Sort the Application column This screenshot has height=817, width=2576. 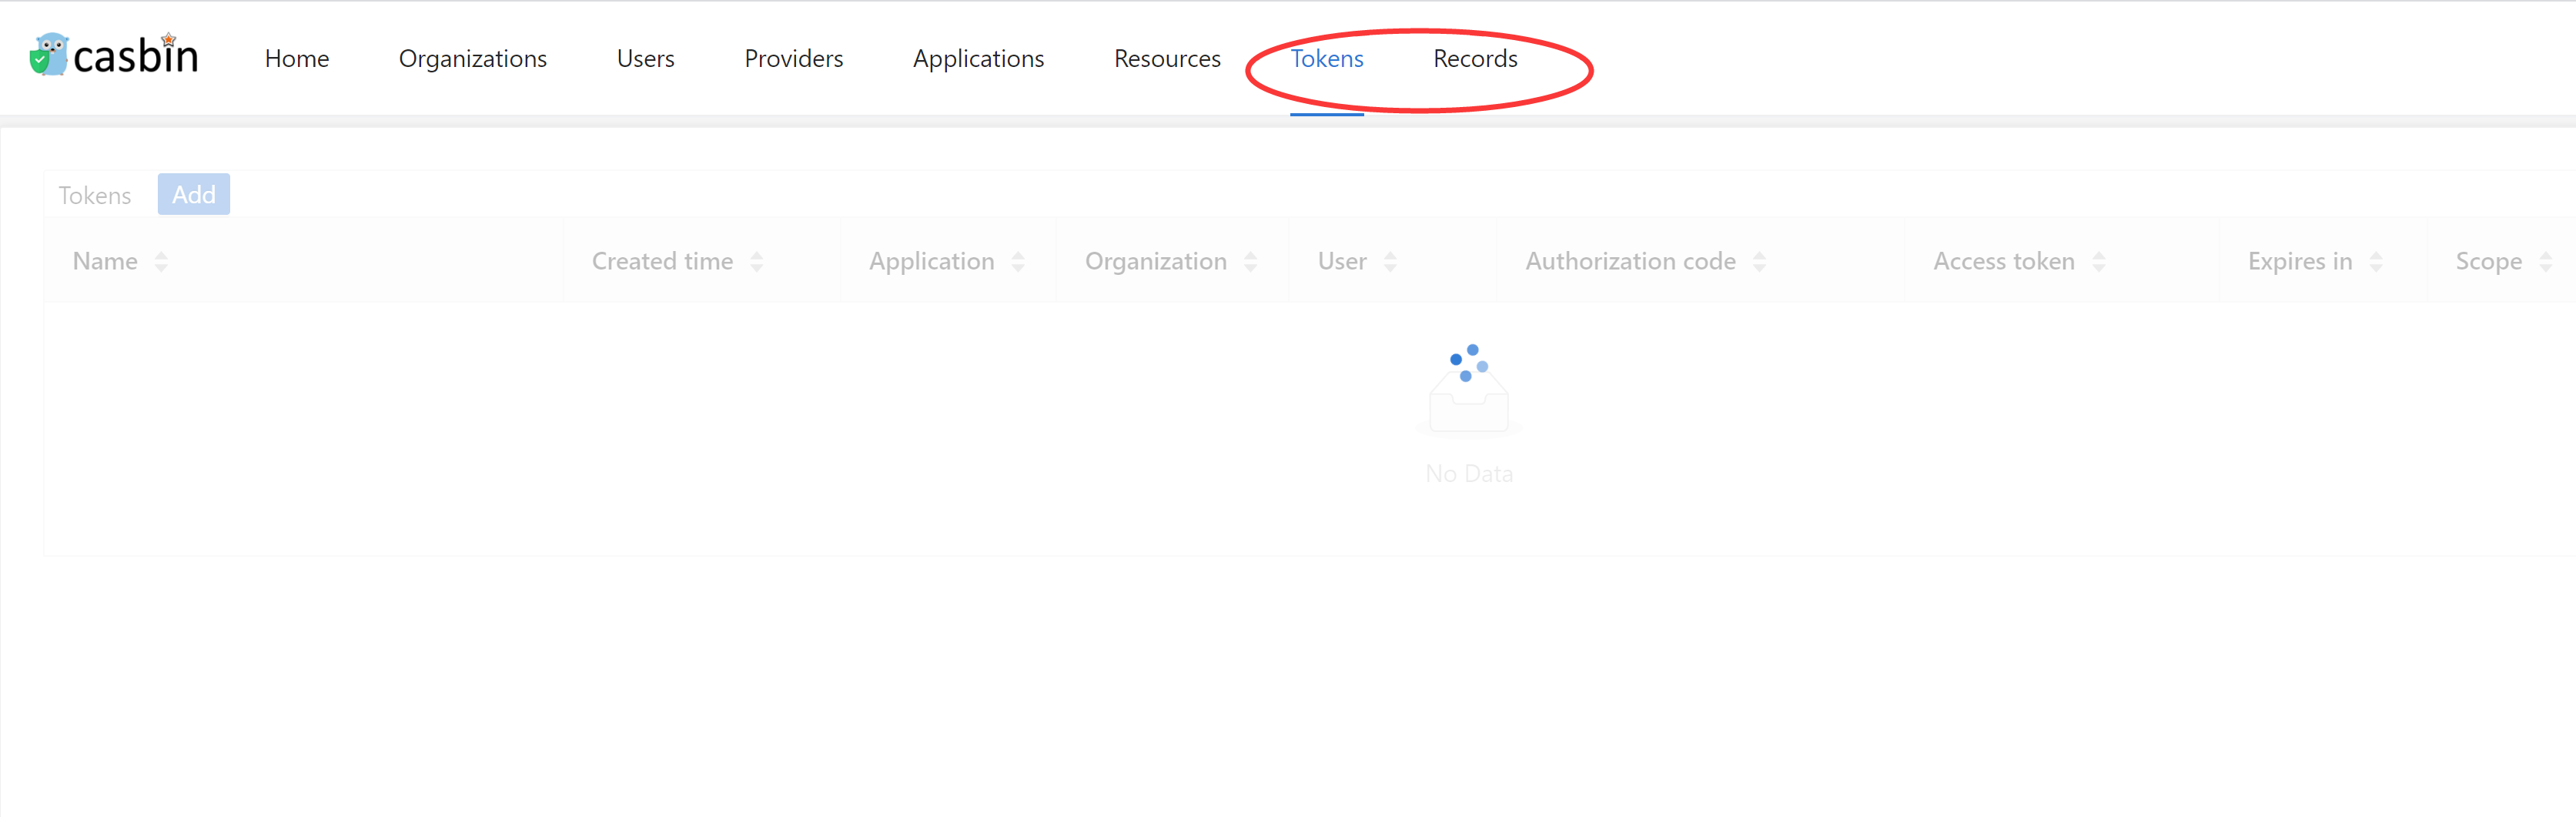pos(1019,260)
